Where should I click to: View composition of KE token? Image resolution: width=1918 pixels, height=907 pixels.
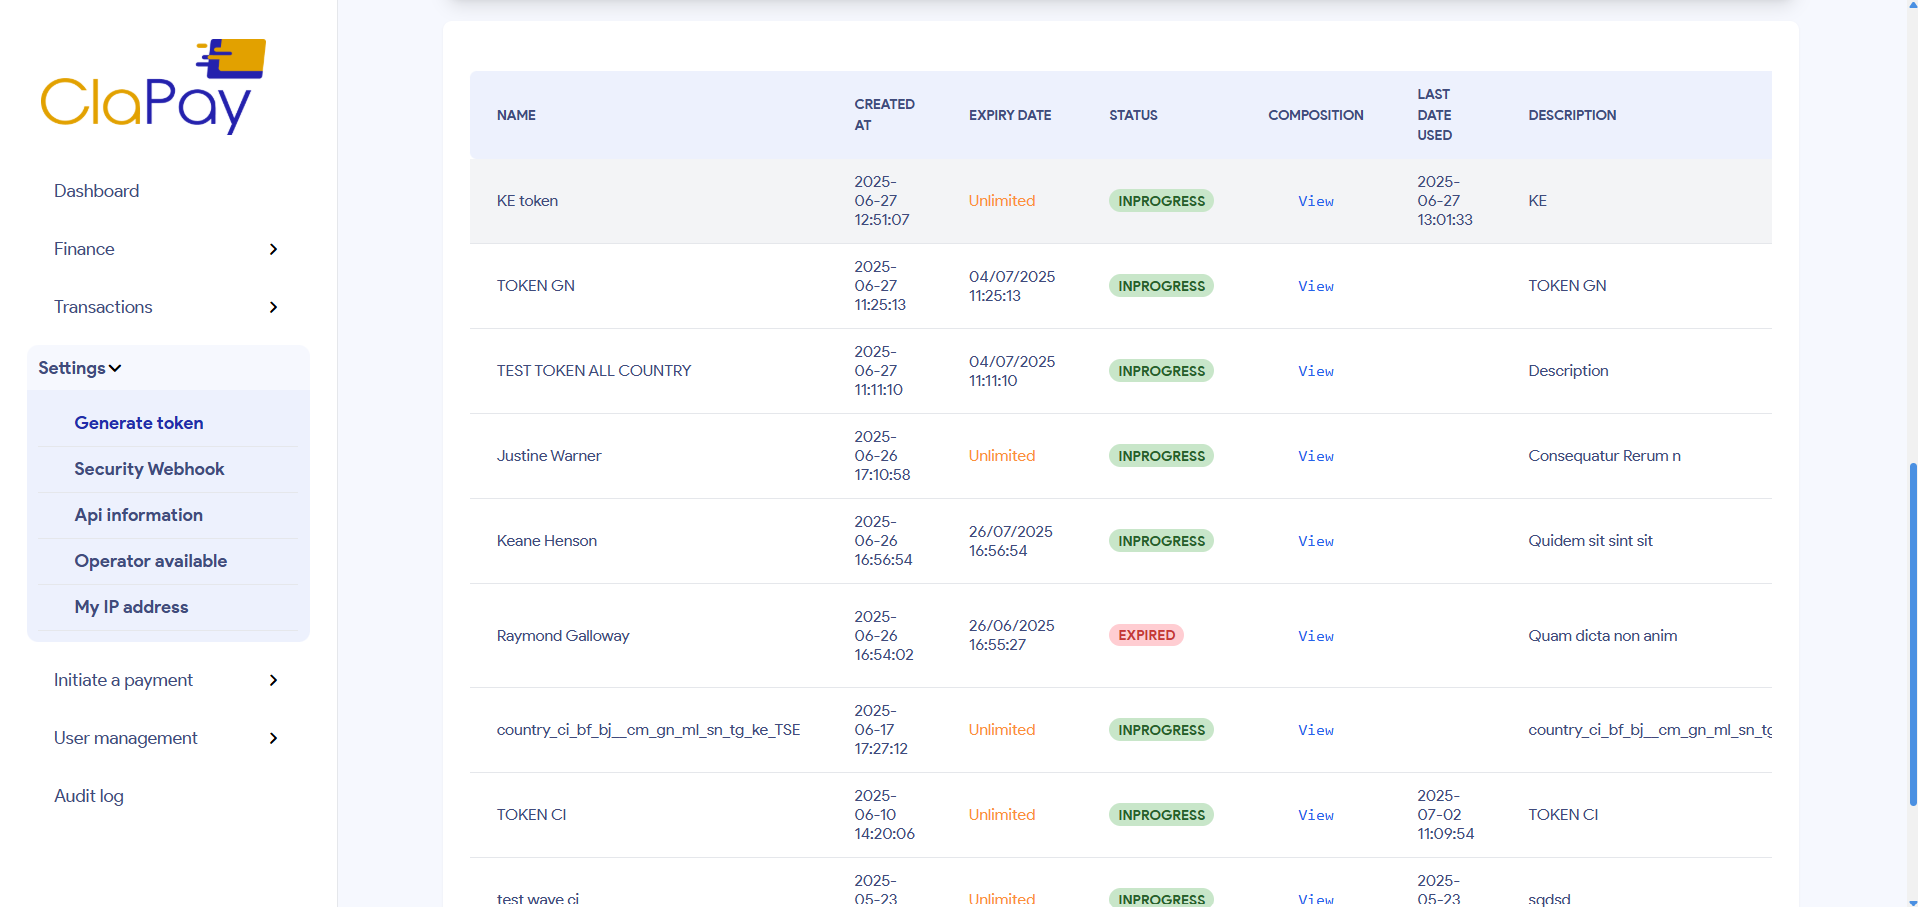click(1314, 200)
